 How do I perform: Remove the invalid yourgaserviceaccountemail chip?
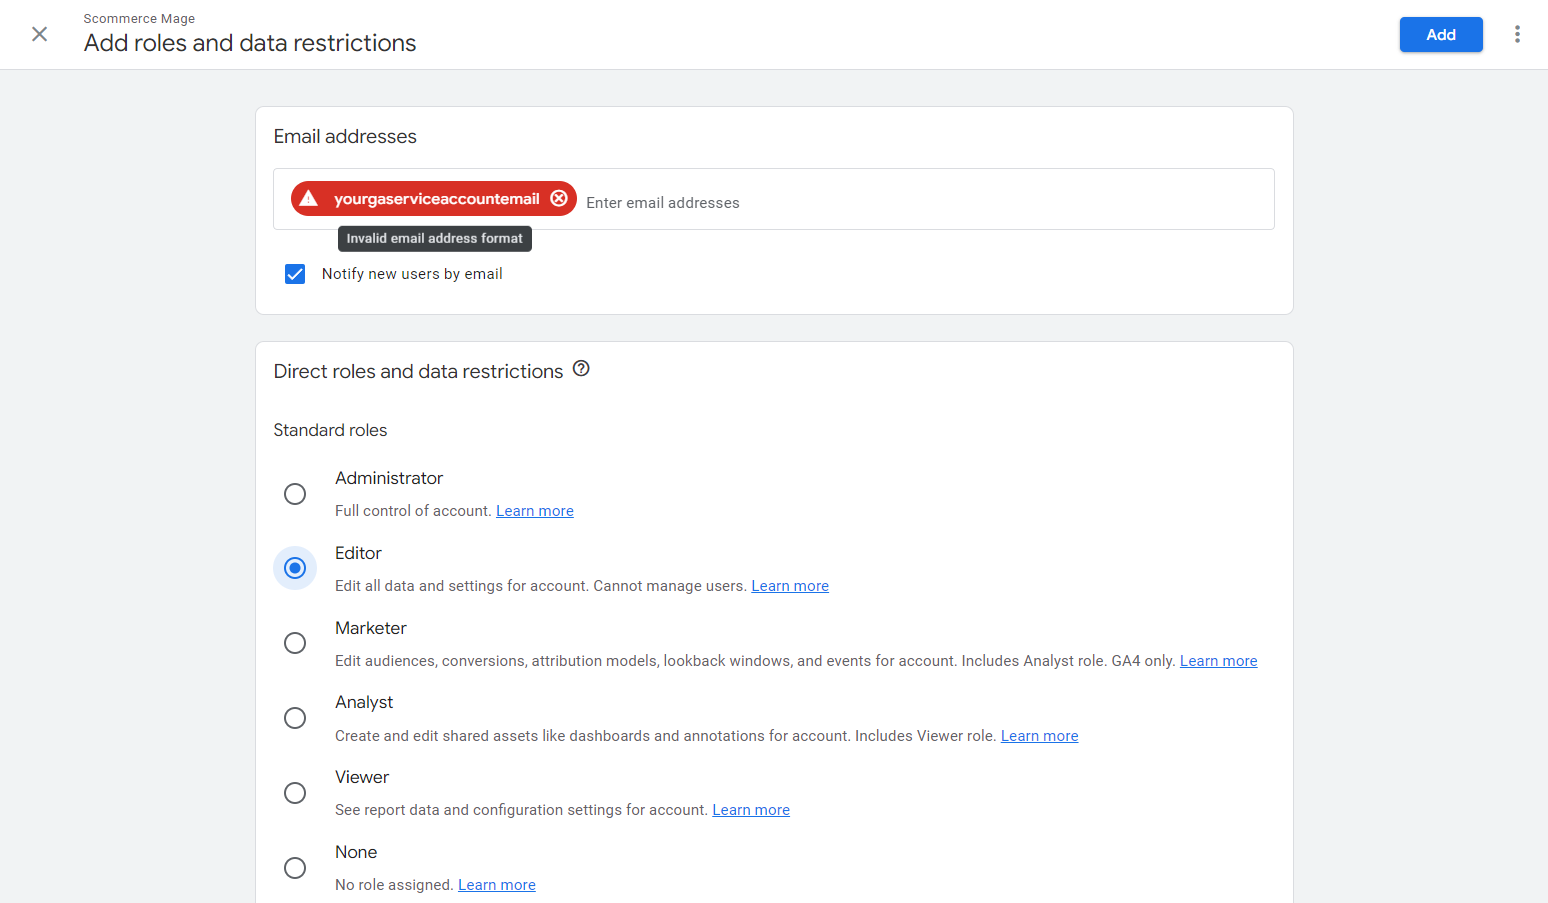[559, 198]
